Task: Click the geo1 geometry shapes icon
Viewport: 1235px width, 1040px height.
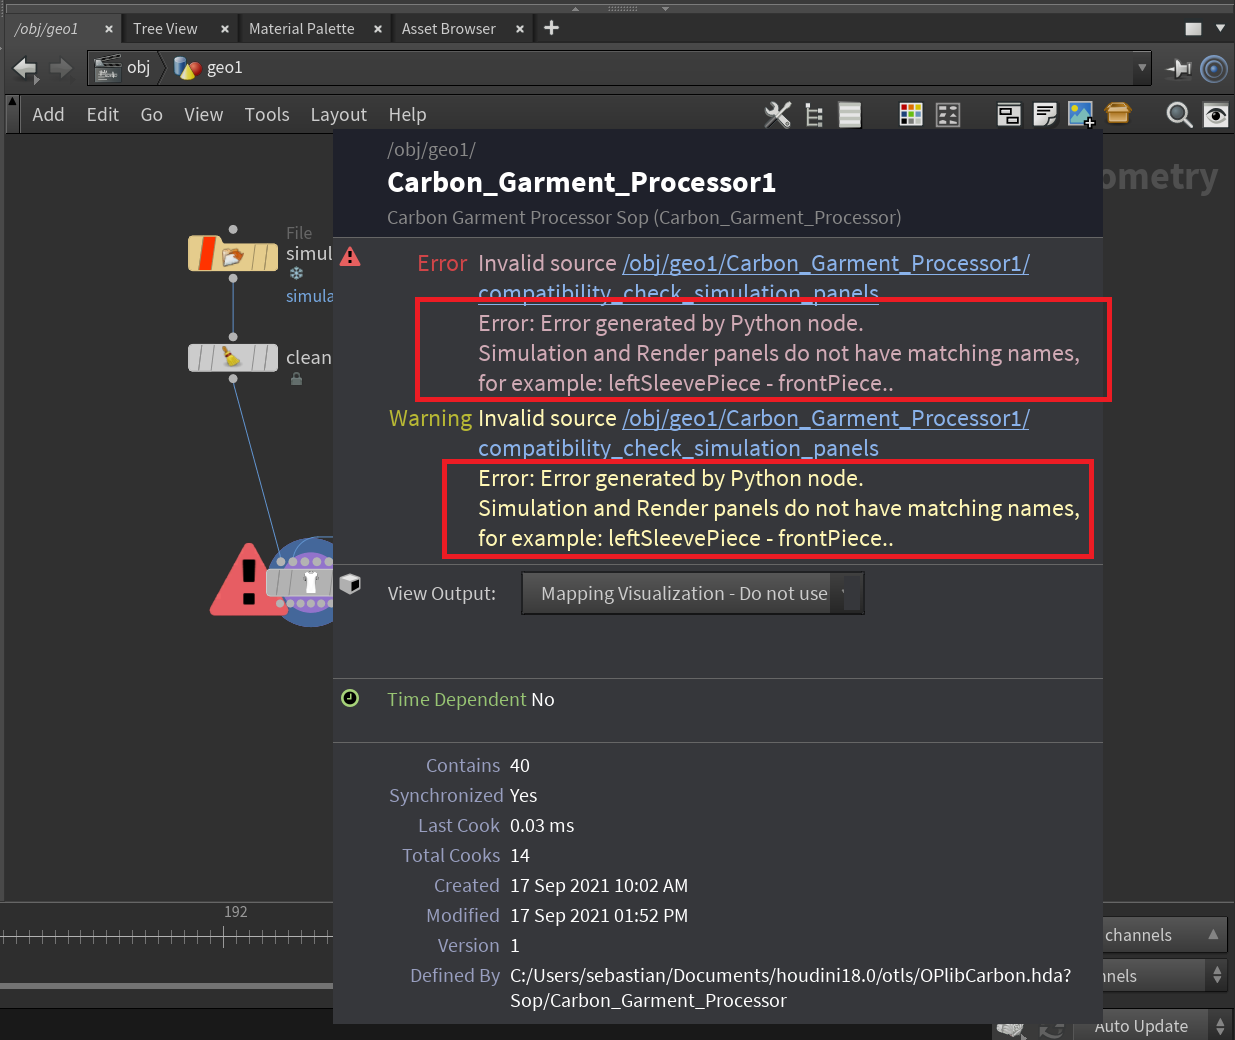Action: pyautogui.click(x=187, y=68)
